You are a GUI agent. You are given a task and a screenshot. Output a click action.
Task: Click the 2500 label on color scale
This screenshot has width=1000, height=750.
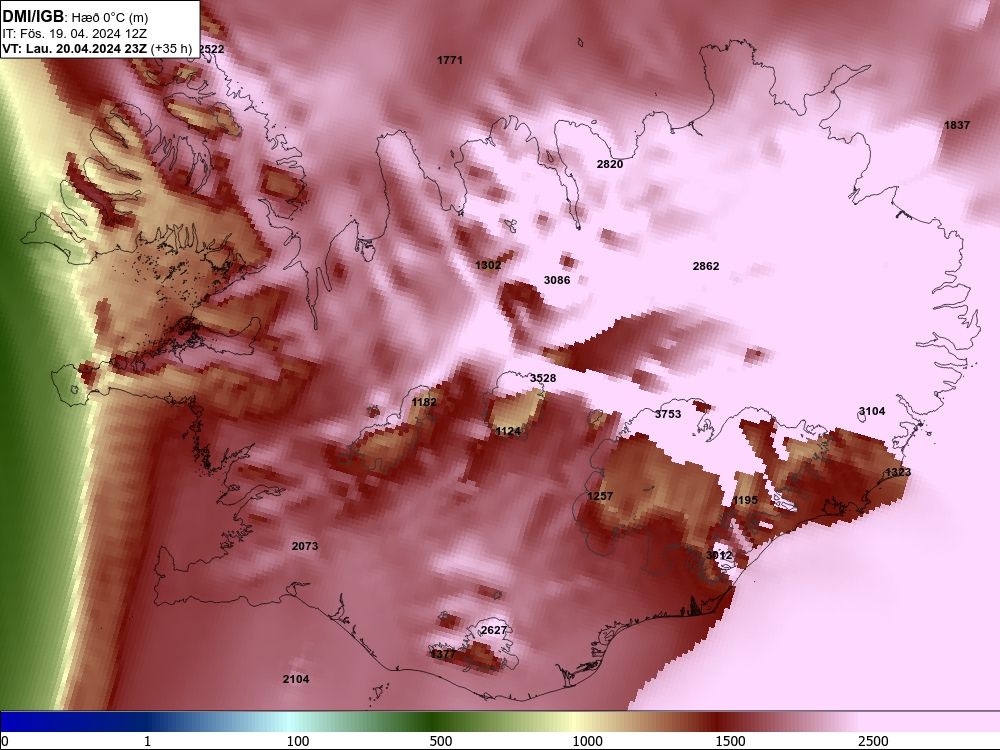click(x=873, y=741)
